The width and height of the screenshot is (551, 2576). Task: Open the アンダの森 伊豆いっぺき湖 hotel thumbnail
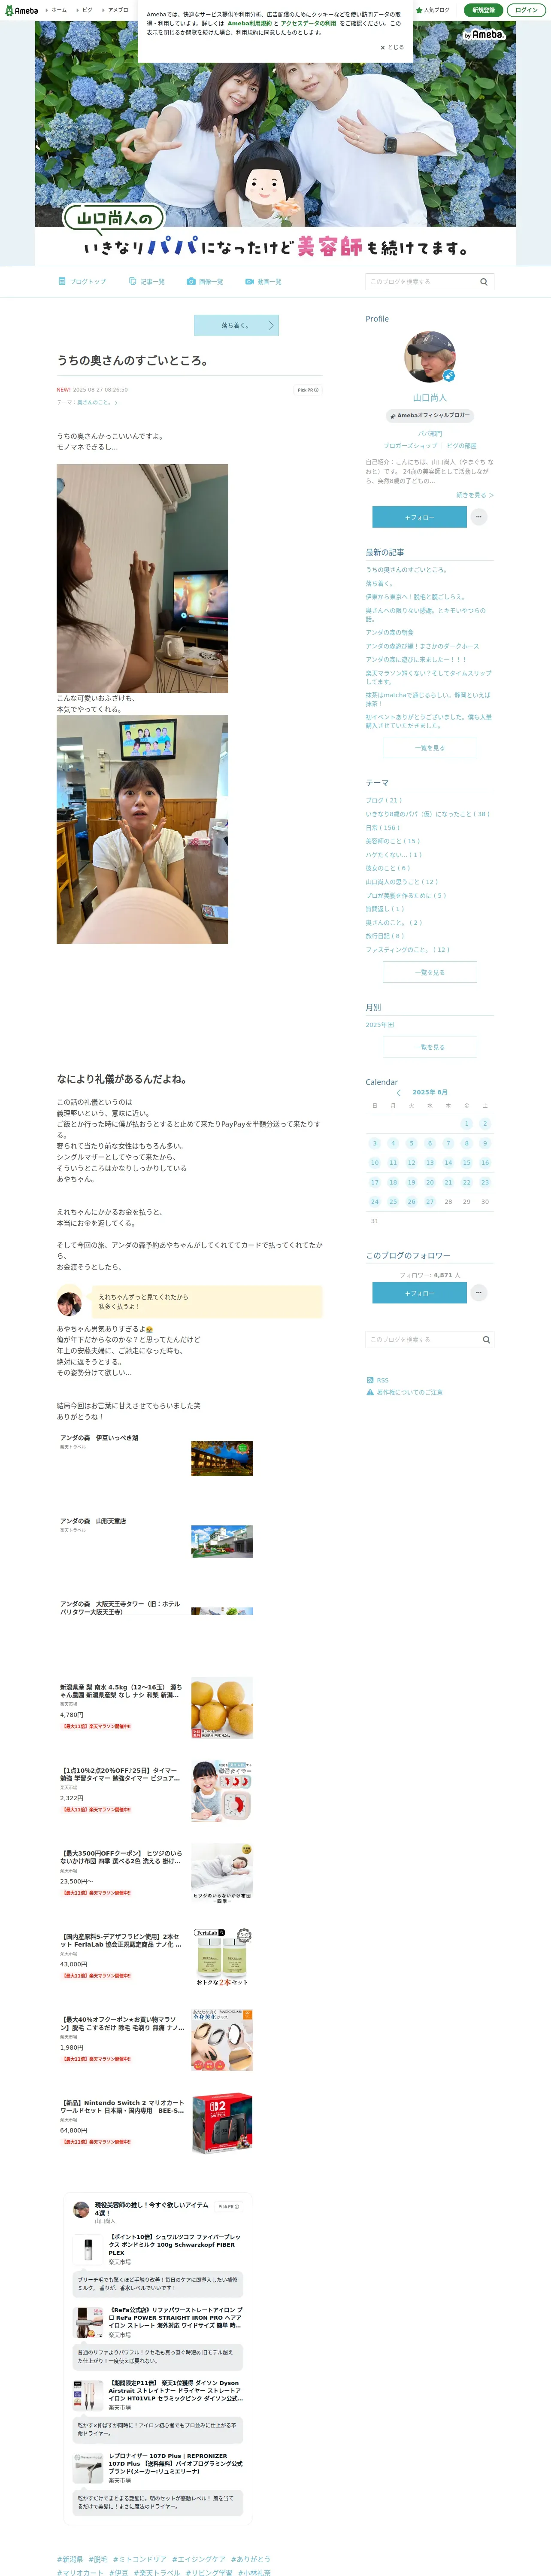click(x=222, y=1458)
